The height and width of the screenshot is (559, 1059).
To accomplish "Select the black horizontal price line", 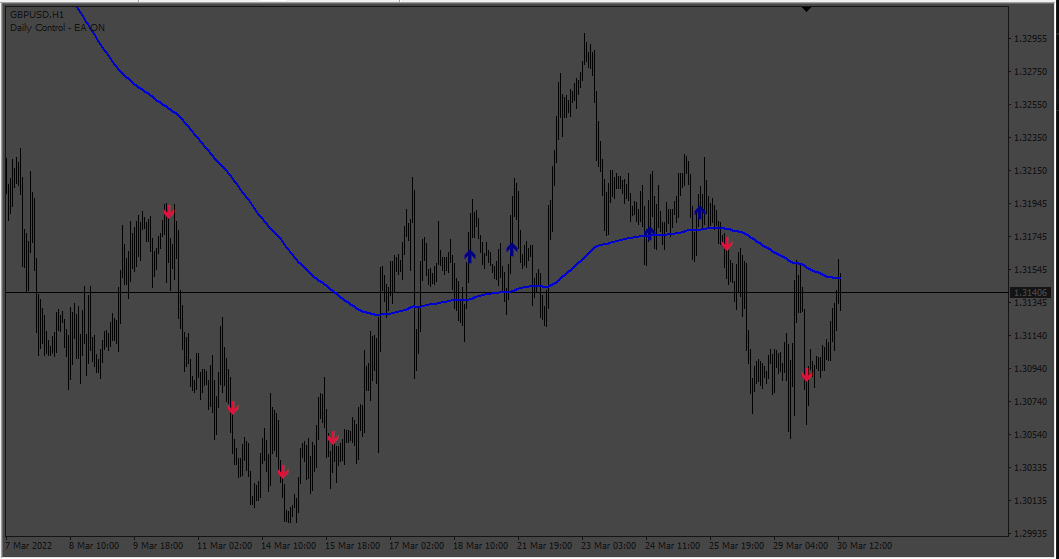I will click(x=507, y=292).
